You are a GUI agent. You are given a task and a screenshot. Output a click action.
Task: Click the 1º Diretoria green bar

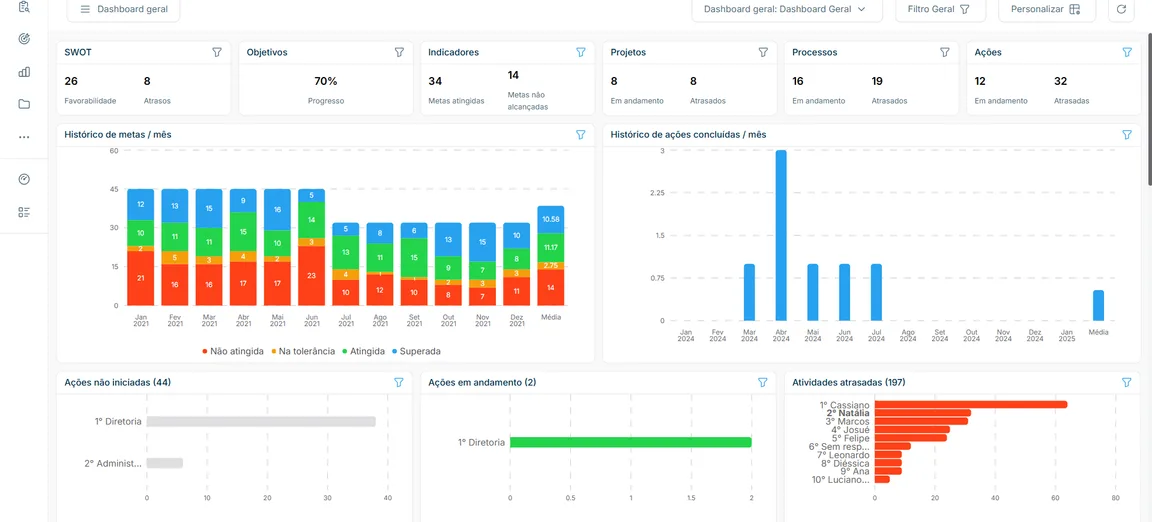click(630, 443)
